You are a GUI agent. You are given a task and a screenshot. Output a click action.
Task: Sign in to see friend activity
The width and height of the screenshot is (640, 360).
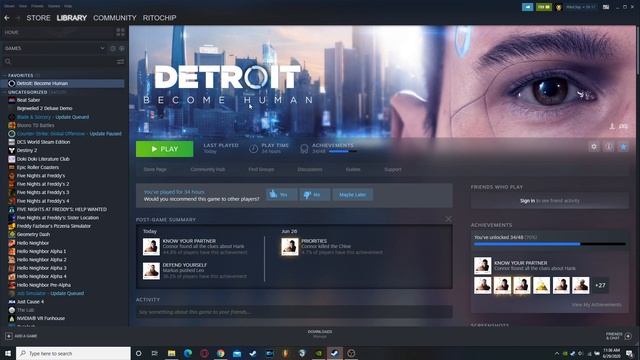click(527, 201)
